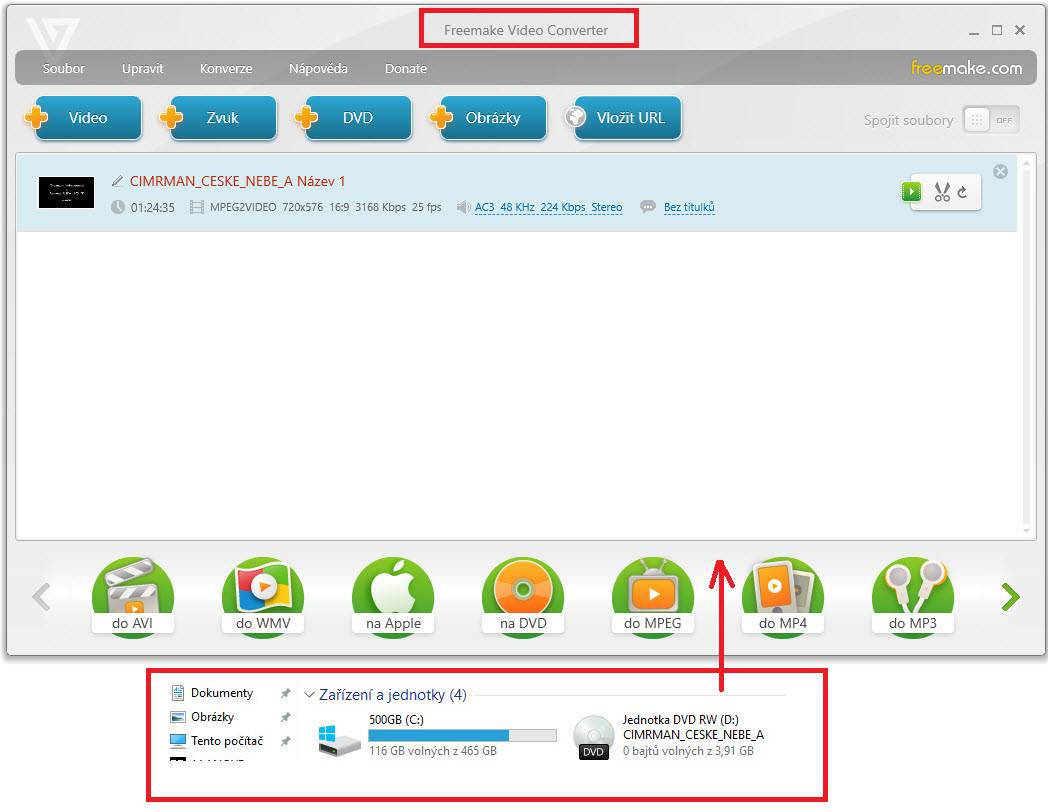This screenshot has width=1048, height=812.
Task: Select the CIMRMAN_CESKE_NEBE_A Název 1 title
Action: tap(237, 181)
